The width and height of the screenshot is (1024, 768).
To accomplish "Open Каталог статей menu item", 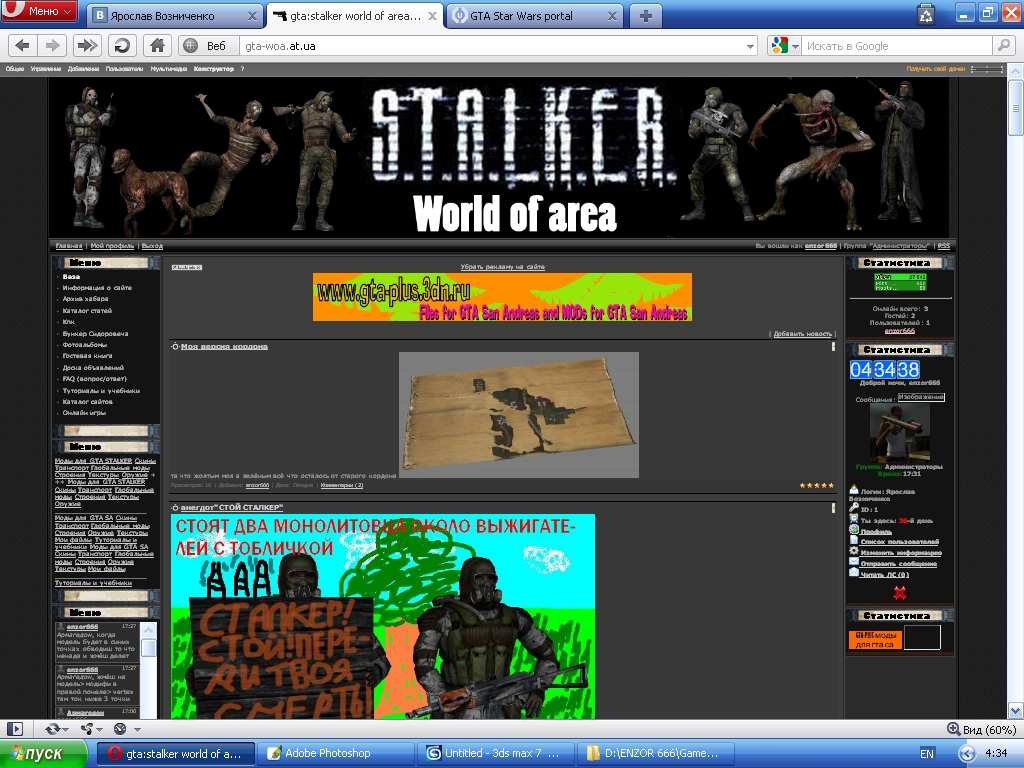I will pos(88,311).
